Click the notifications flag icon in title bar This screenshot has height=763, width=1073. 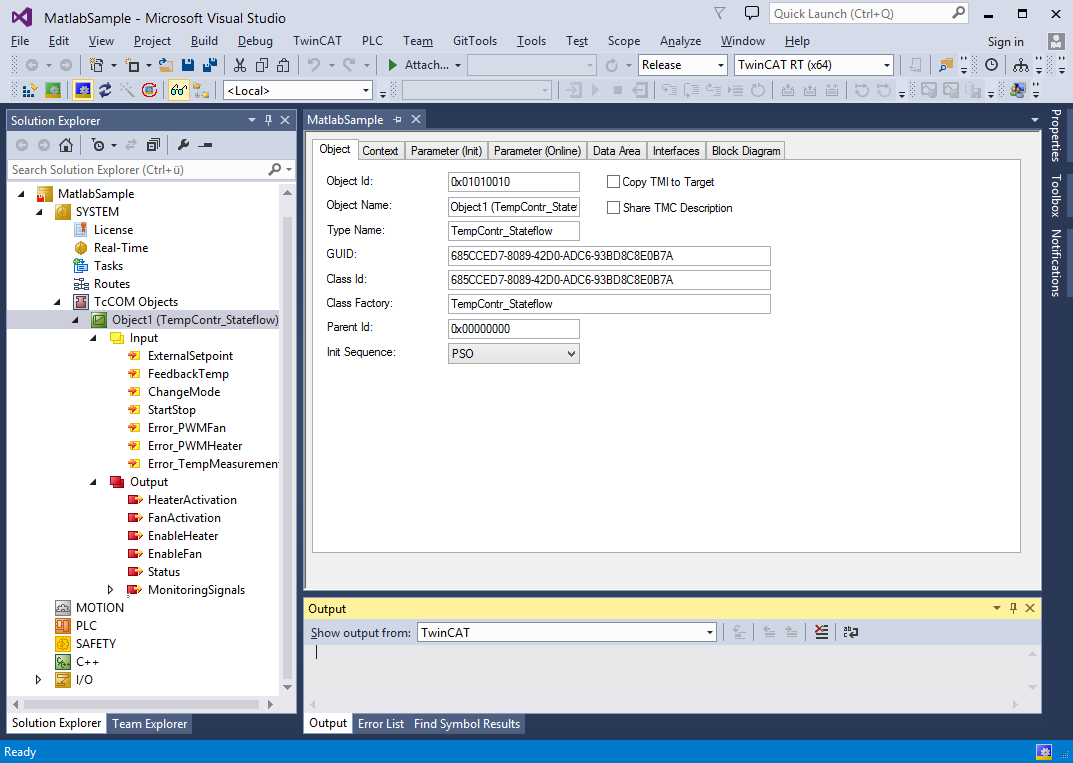[720, 13]
